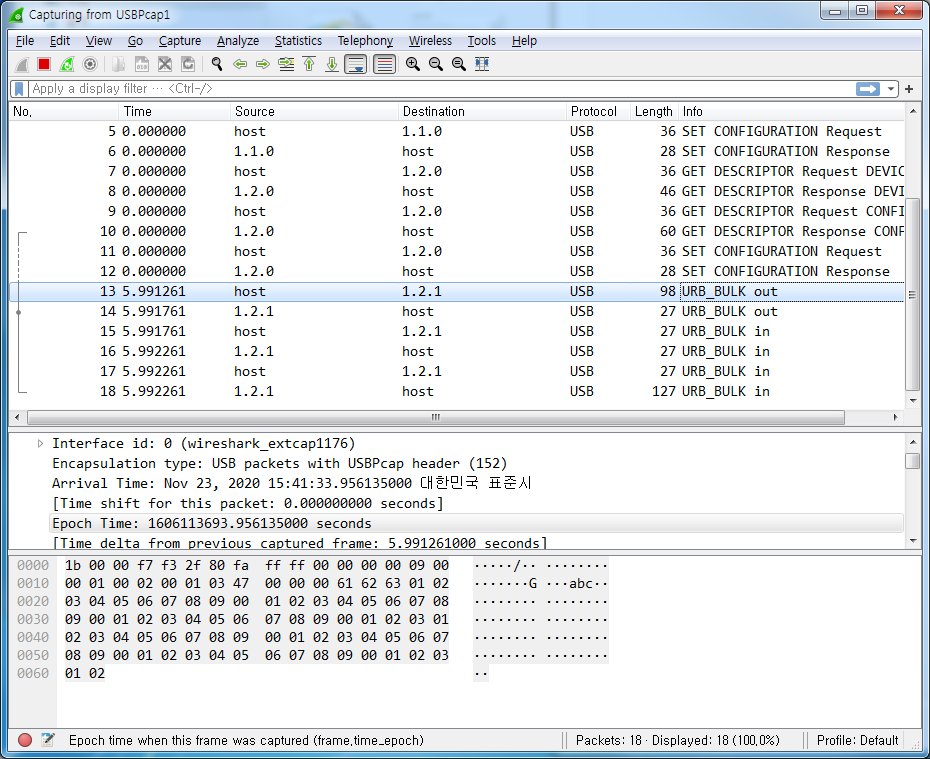Open capture file properties status icon
The height and width of the screenshot is (759, 930).
(48, 740)
